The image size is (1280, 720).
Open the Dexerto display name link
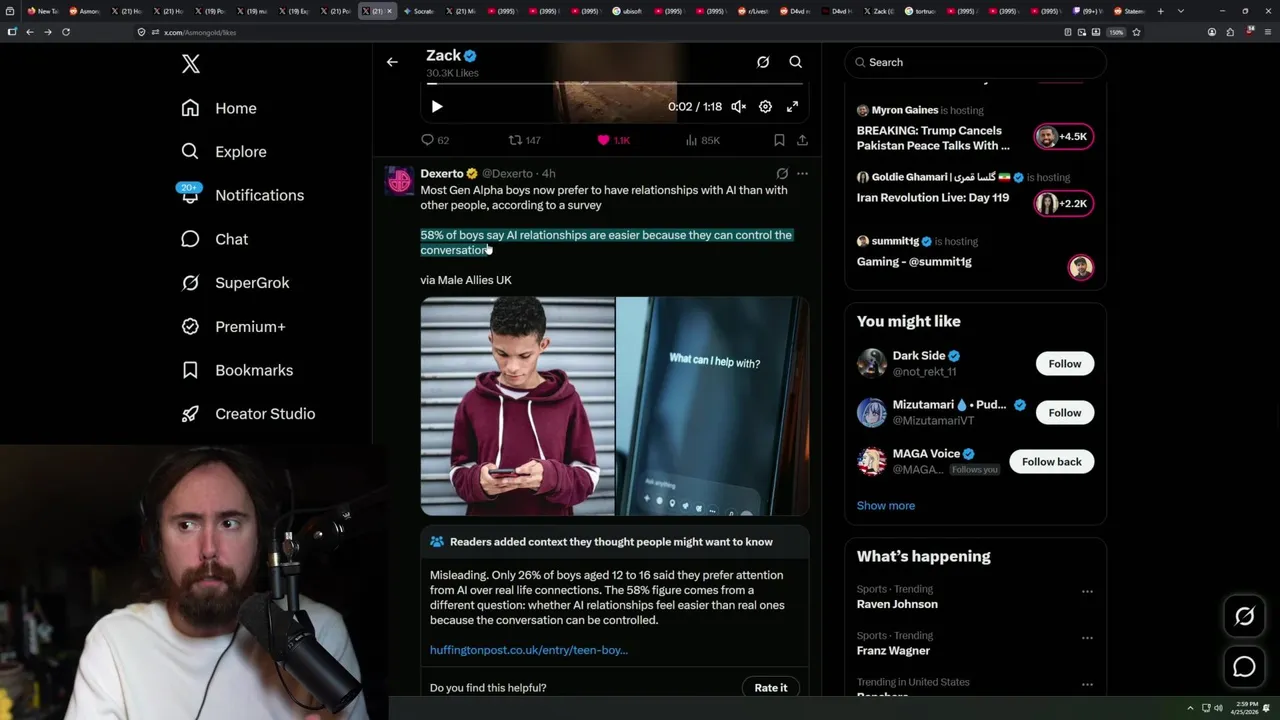click(x=442, y=174)
